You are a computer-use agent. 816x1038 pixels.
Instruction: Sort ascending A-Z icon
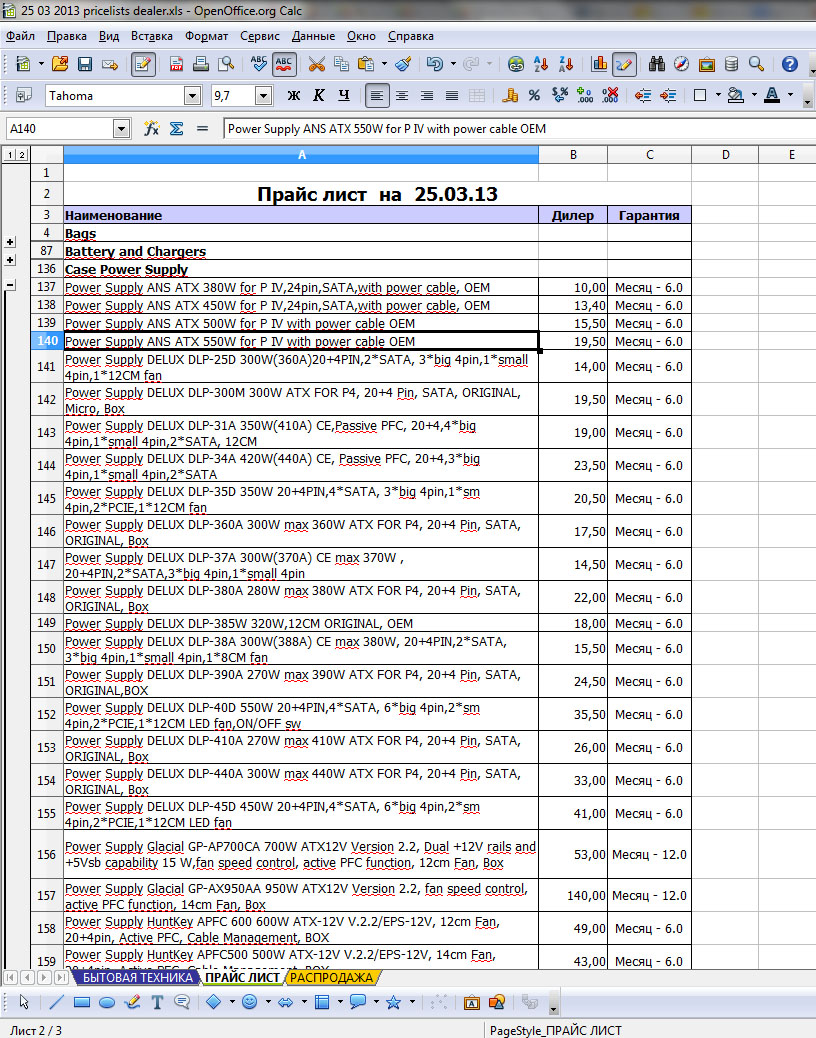pos(541,64)
